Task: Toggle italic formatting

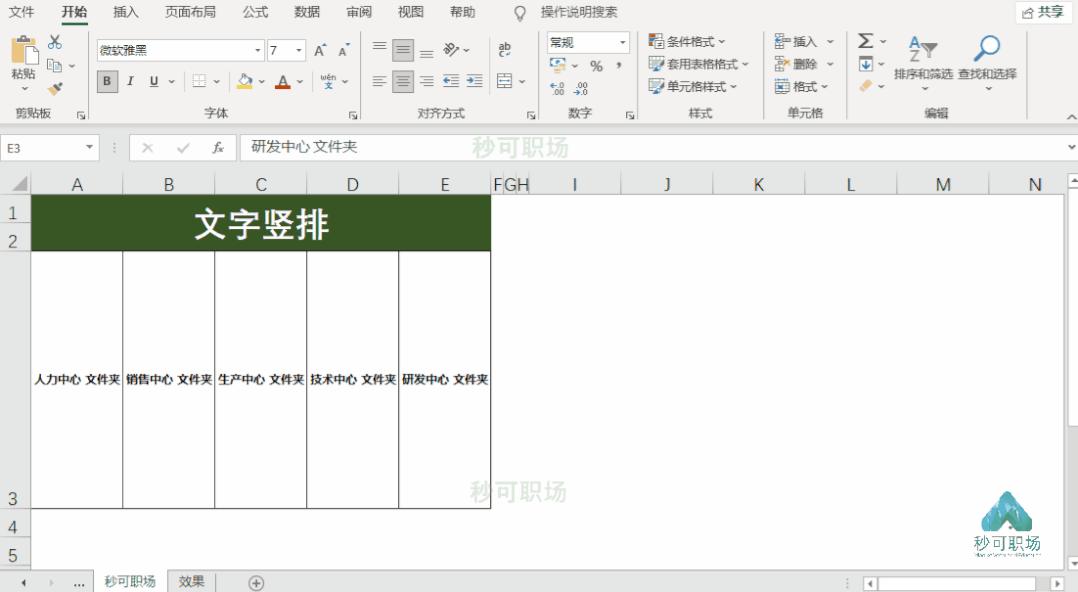Action: [130, 82]
